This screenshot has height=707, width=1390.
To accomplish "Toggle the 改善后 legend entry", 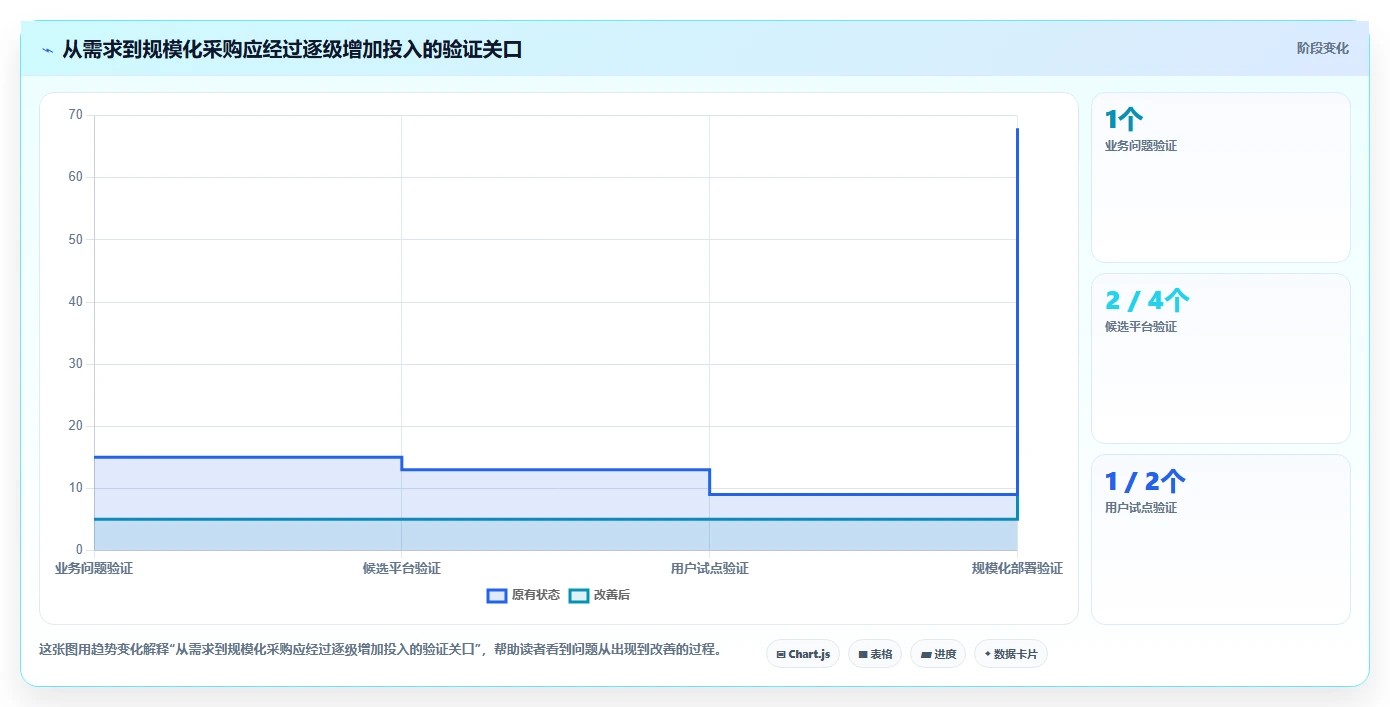I will click(x=599, y=595).
